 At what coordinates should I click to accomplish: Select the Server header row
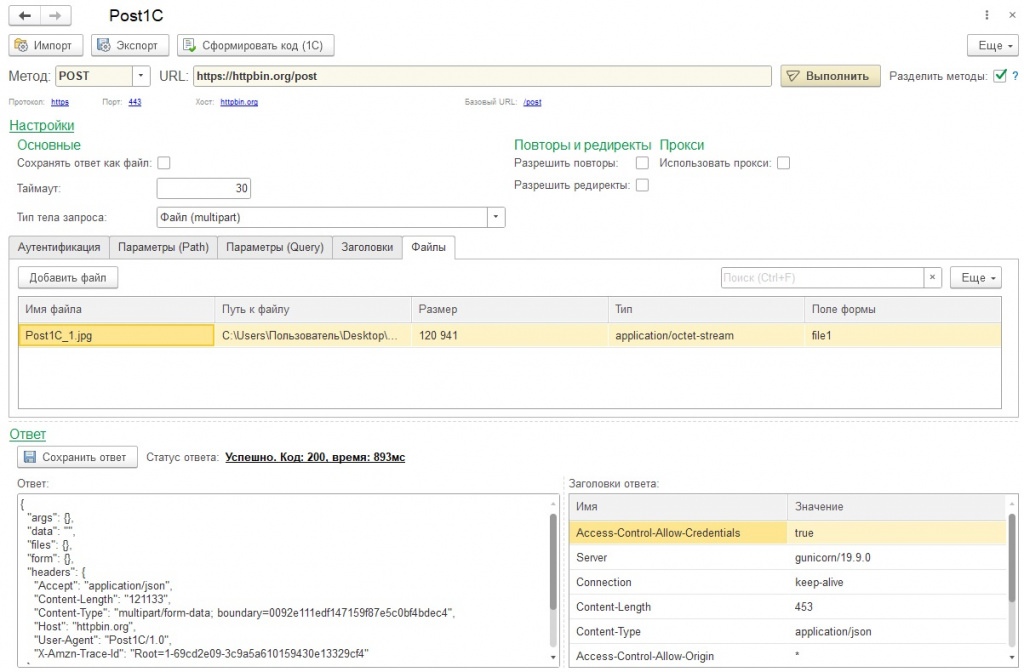coord(788,558)
